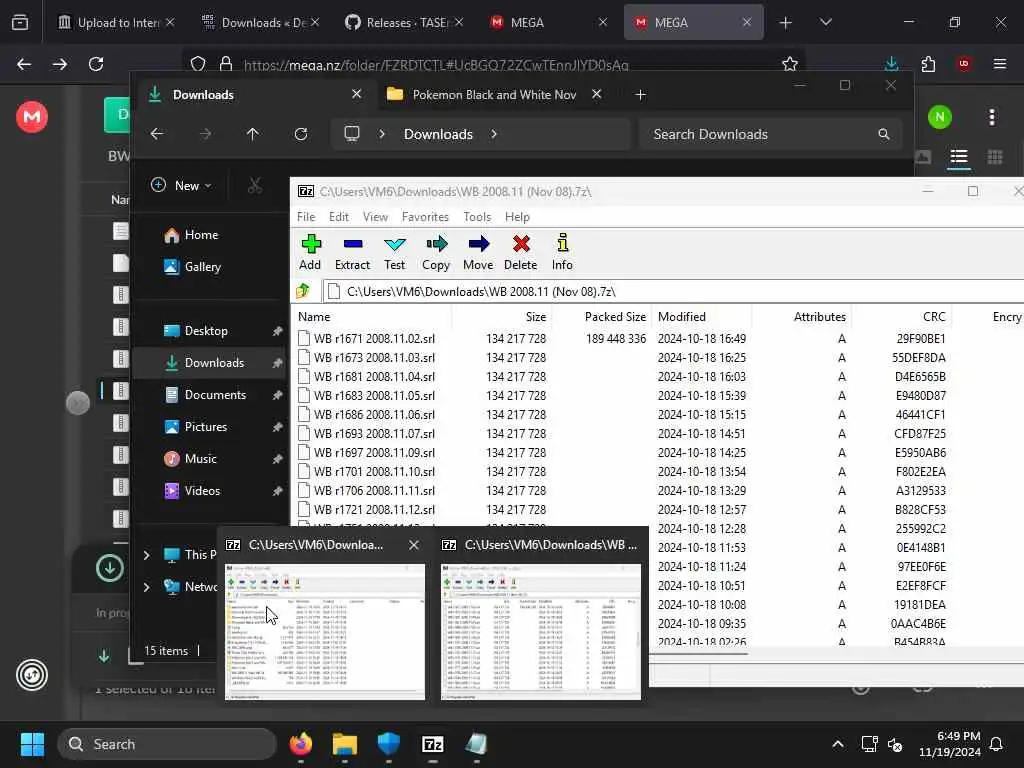Open Videos in Explorer sidebar
1024x768 pixels.
(x=202, y=490)
